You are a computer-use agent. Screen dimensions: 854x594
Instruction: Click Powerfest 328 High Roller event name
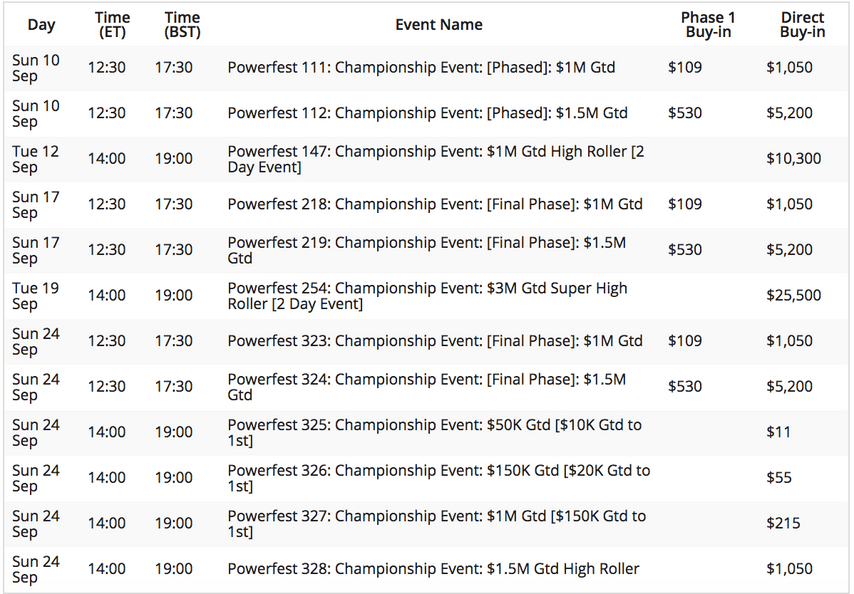[434, 569]
